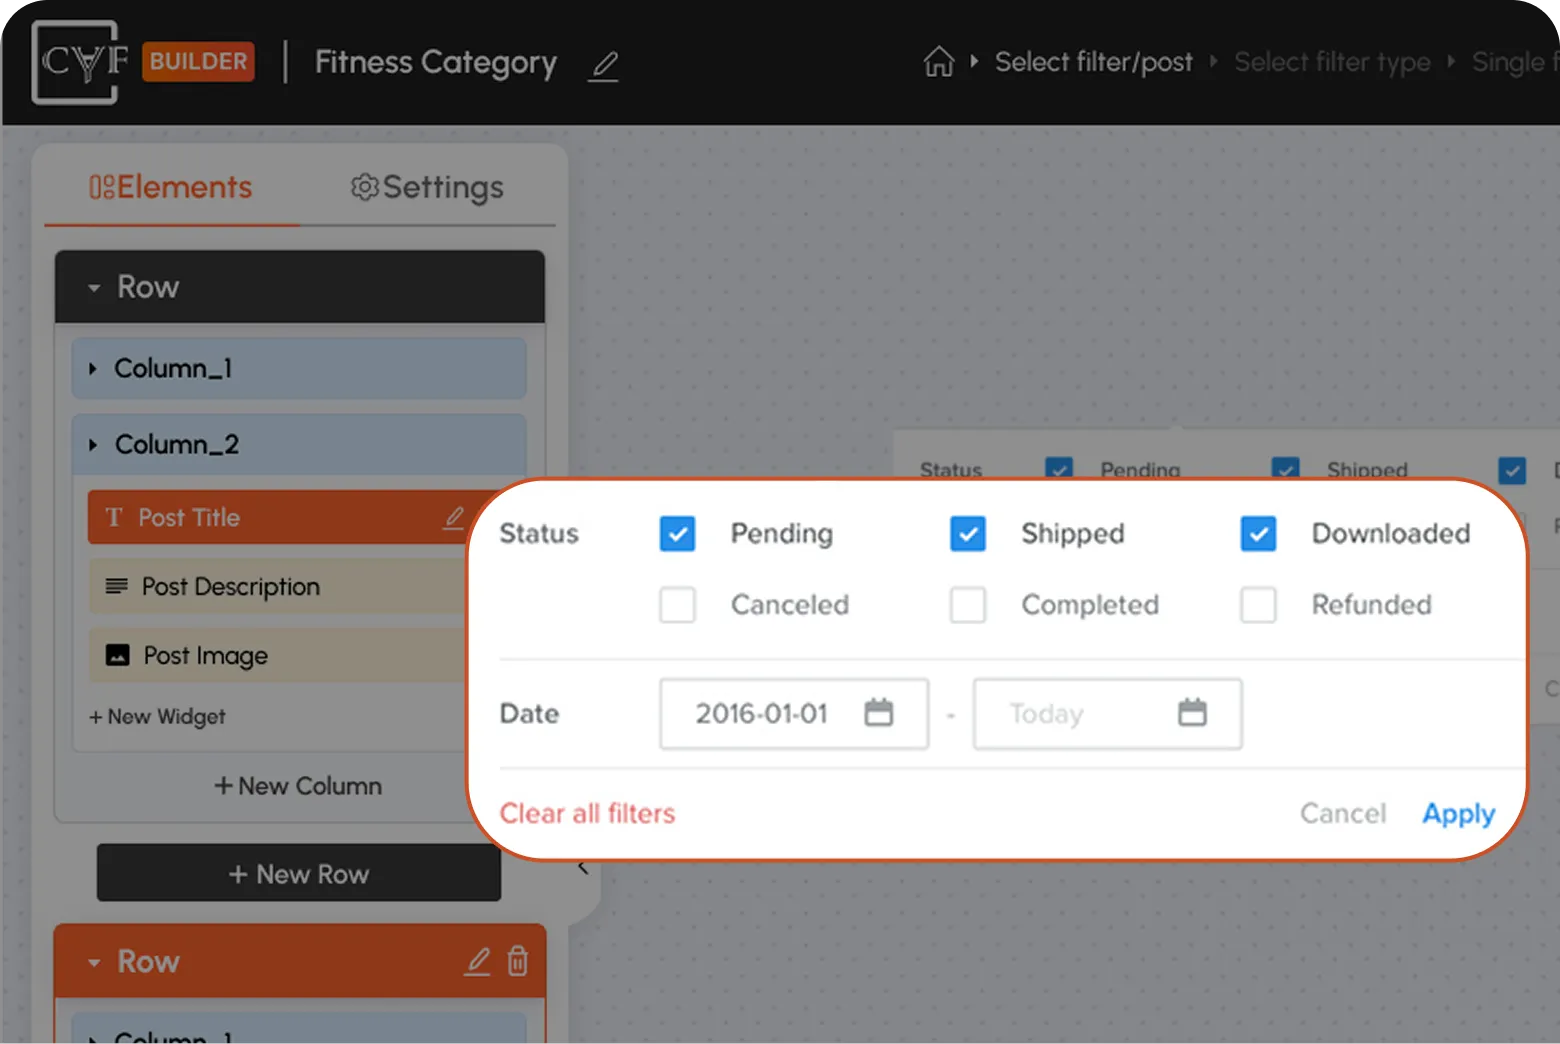1560x1044 pixels.
Task: Click the Cancel button in filter popup
Action: [1342, 814]
